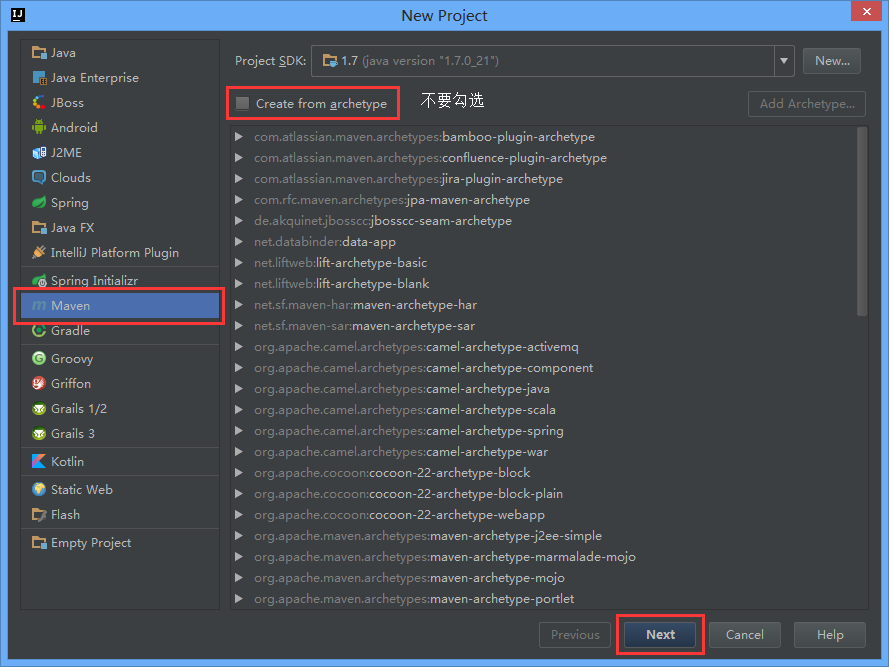889x667 pixels.
Task: Click the Help button
Action: 829,634
